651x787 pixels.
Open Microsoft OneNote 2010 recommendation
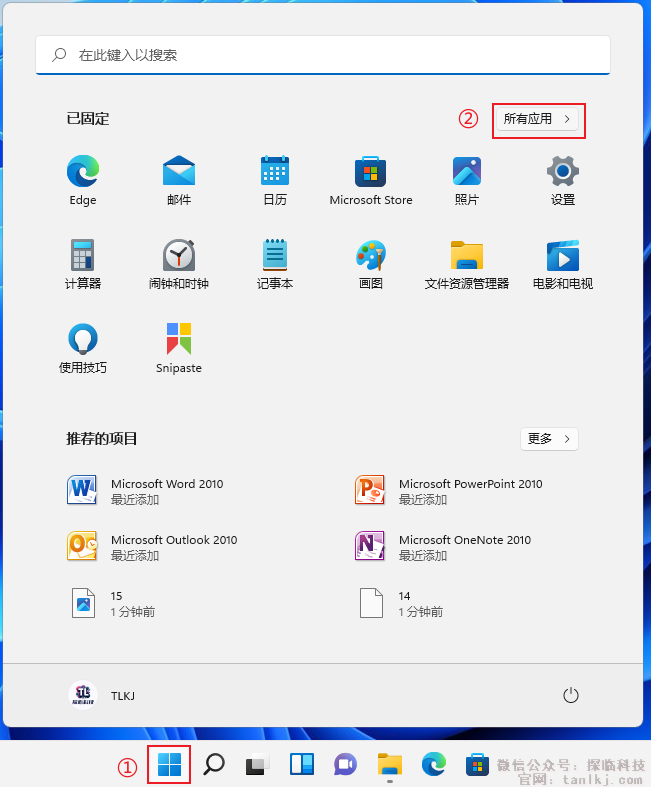tap(443, 547)
